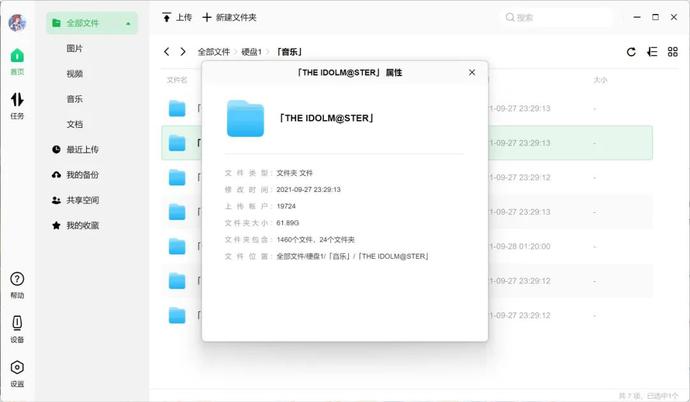The height and width of the screenshot is (402, 690).
Task: Click the 文件夹 文件 type value
Action: [294, 173]
